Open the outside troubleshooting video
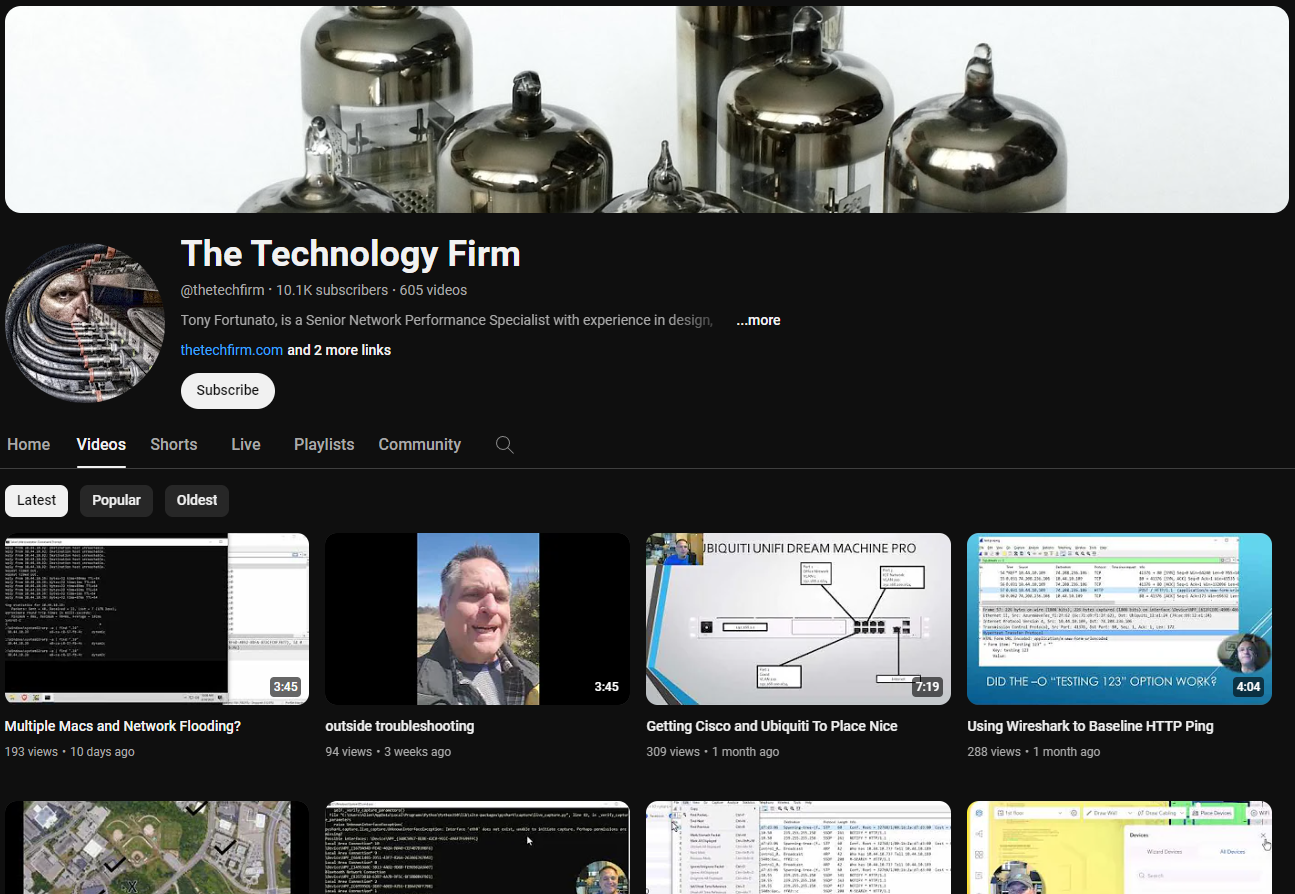Image resolution: width=1295 pixels, height=894 pixels. [x=477, y=618]
